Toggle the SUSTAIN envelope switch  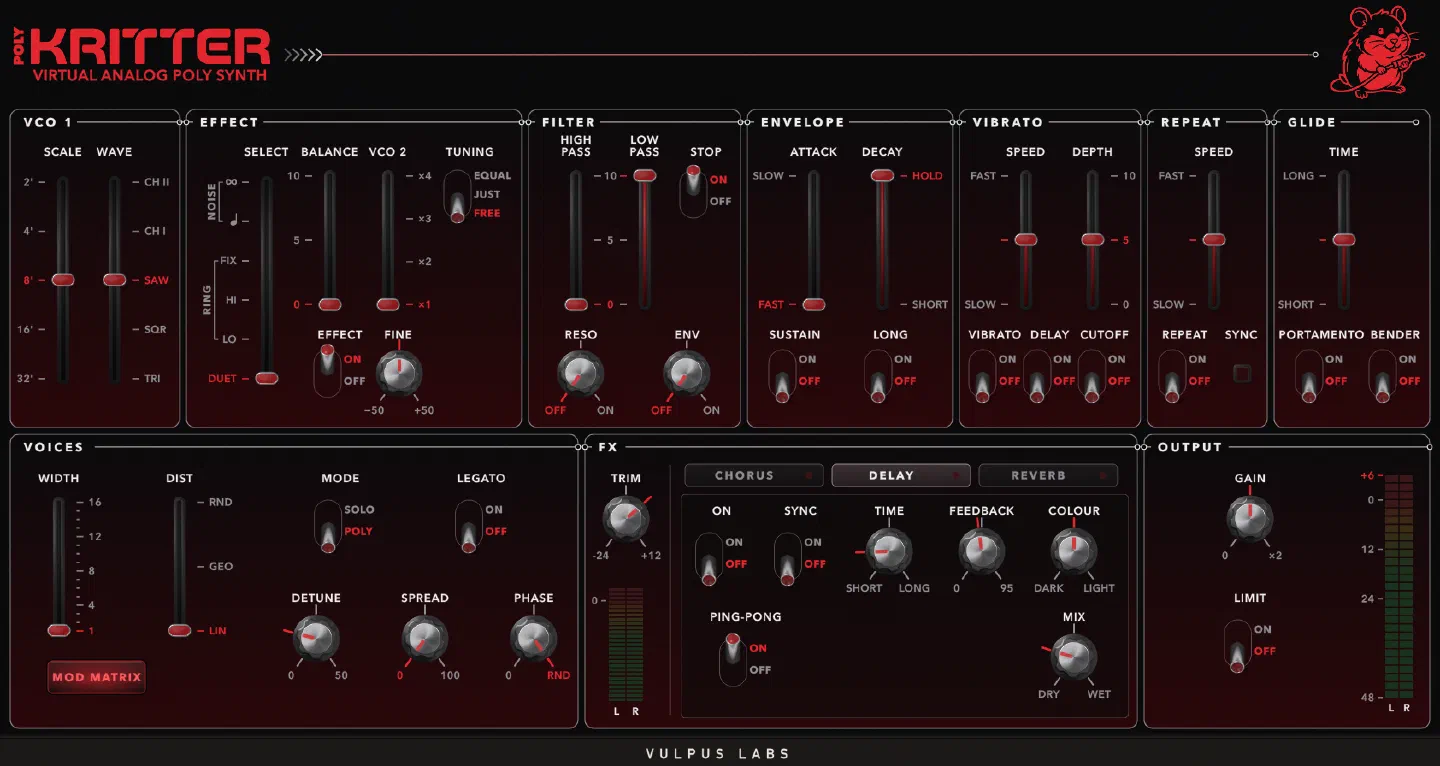782,375
